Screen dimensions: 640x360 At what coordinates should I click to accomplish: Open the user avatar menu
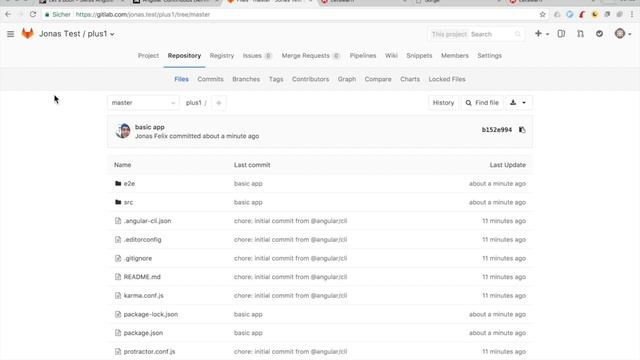(620, 33)
